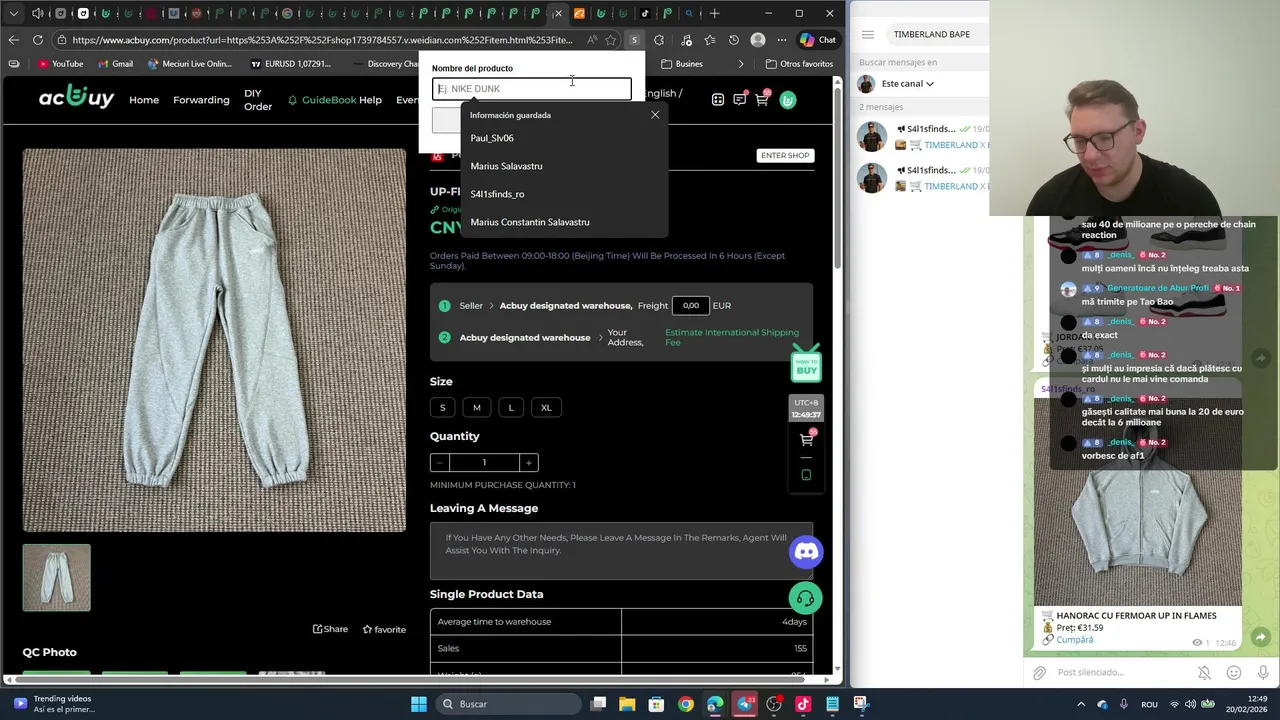
Task: Select the sweatpants thumbnail under main image
Action: pos(57,577)
